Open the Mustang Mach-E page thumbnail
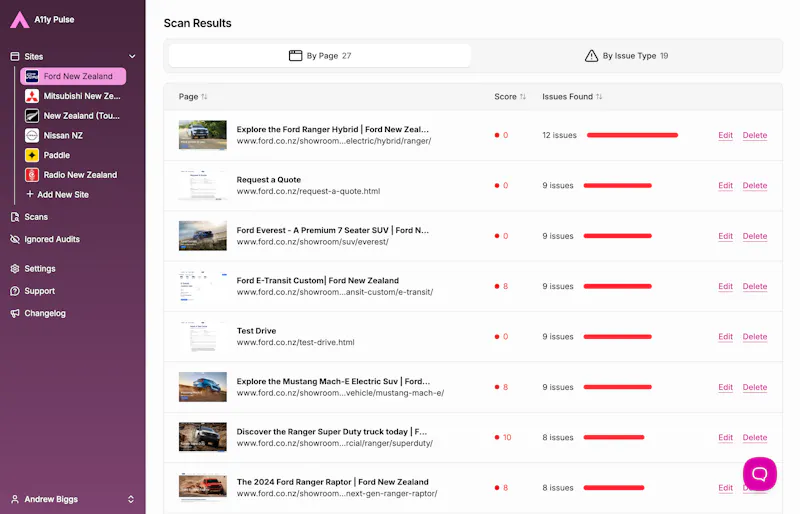The height and width of the screenshot is (514, 800). 203,387
